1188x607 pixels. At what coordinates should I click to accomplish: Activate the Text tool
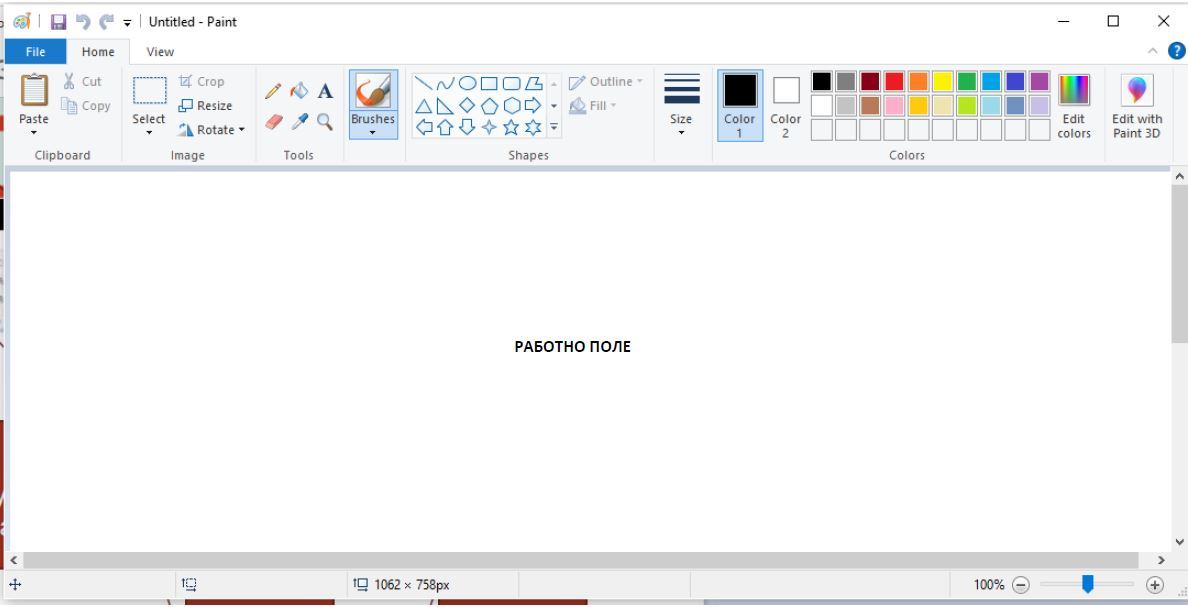325,91
